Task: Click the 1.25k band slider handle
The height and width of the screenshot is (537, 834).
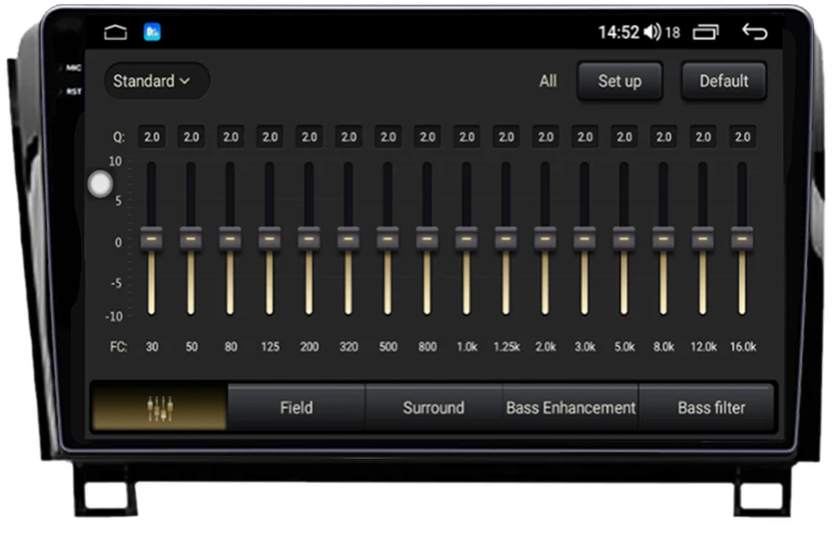Action: 506,239
